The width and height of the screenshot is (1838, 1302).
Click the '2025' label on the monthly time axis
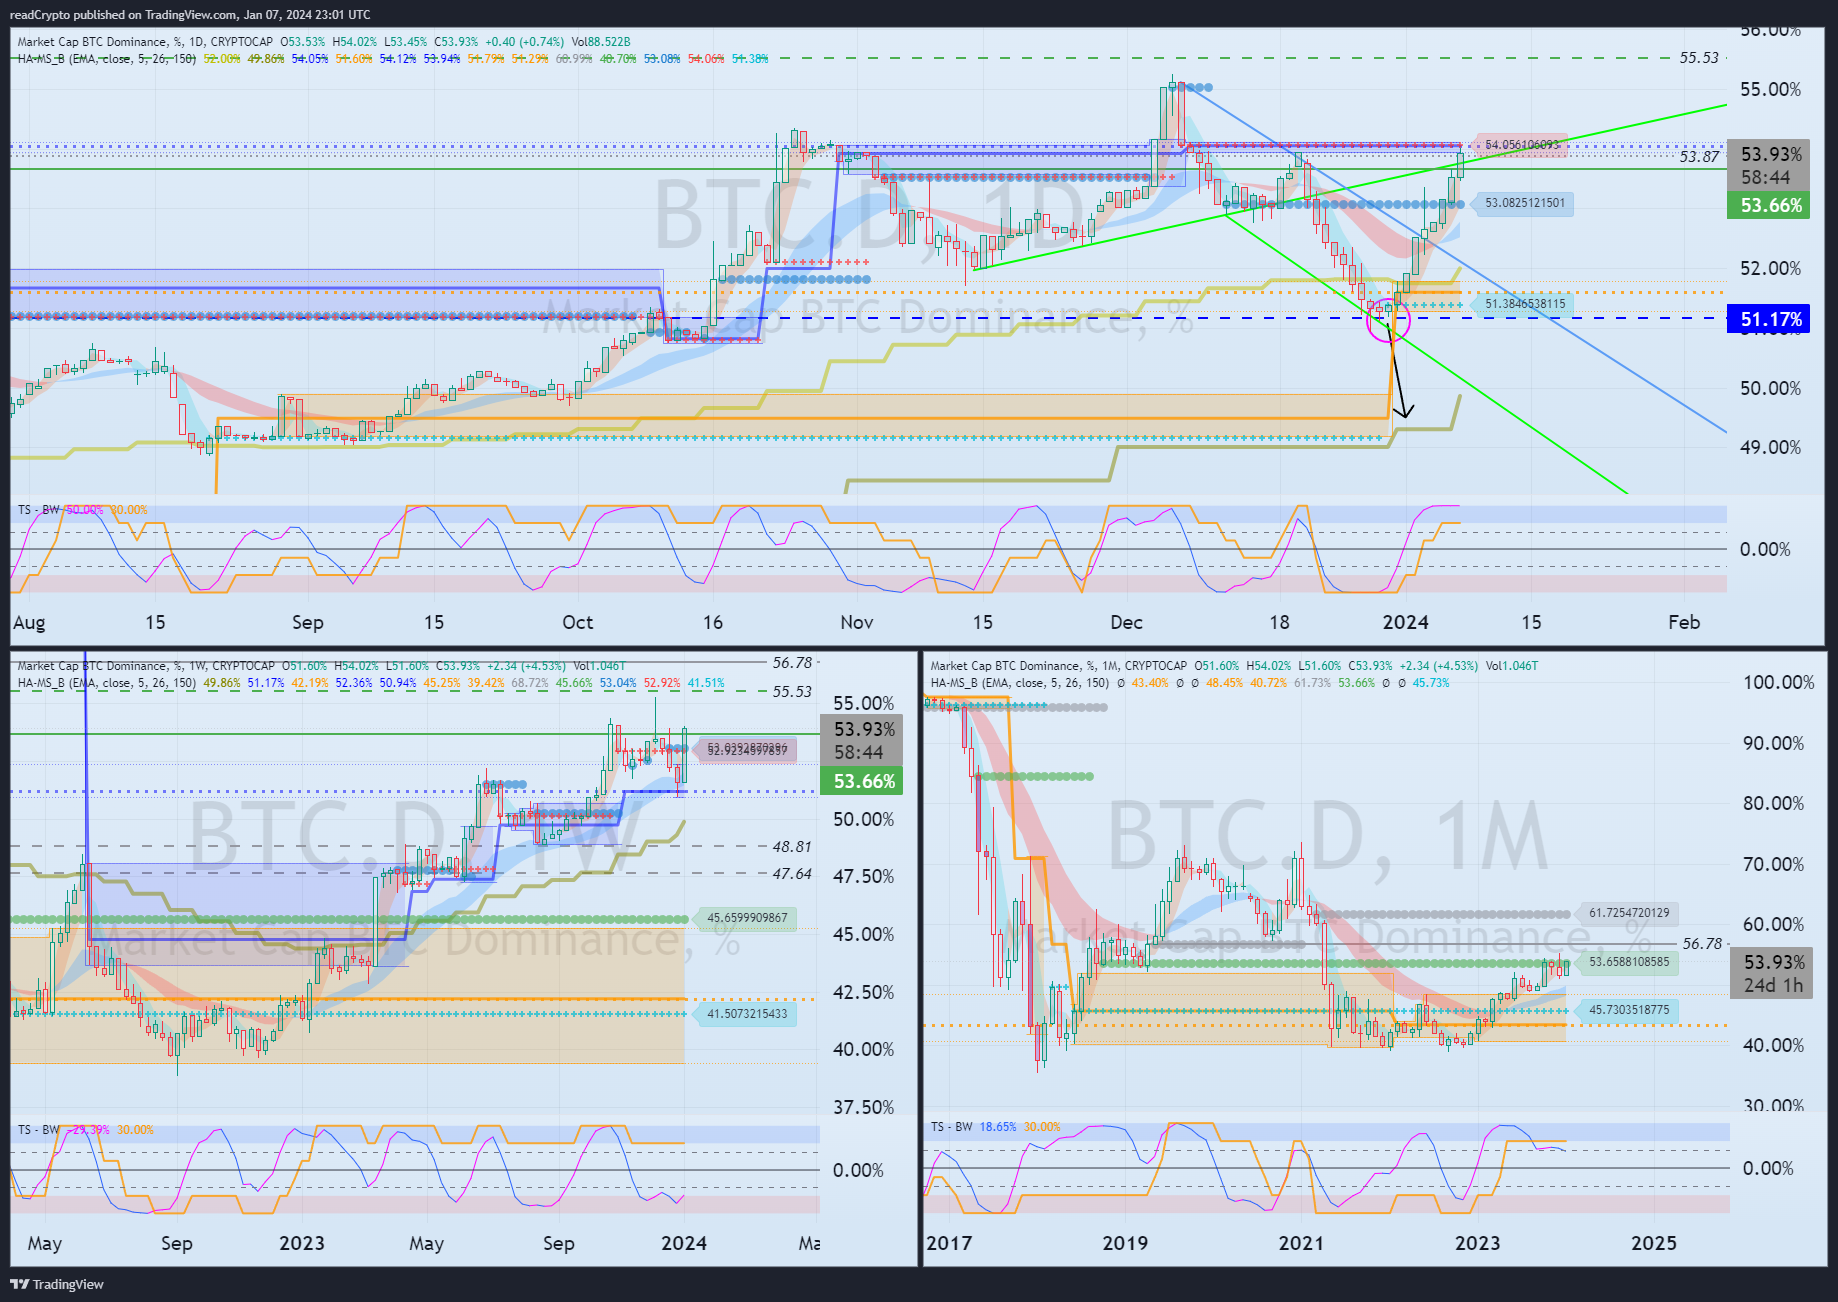(1654, 1243)
